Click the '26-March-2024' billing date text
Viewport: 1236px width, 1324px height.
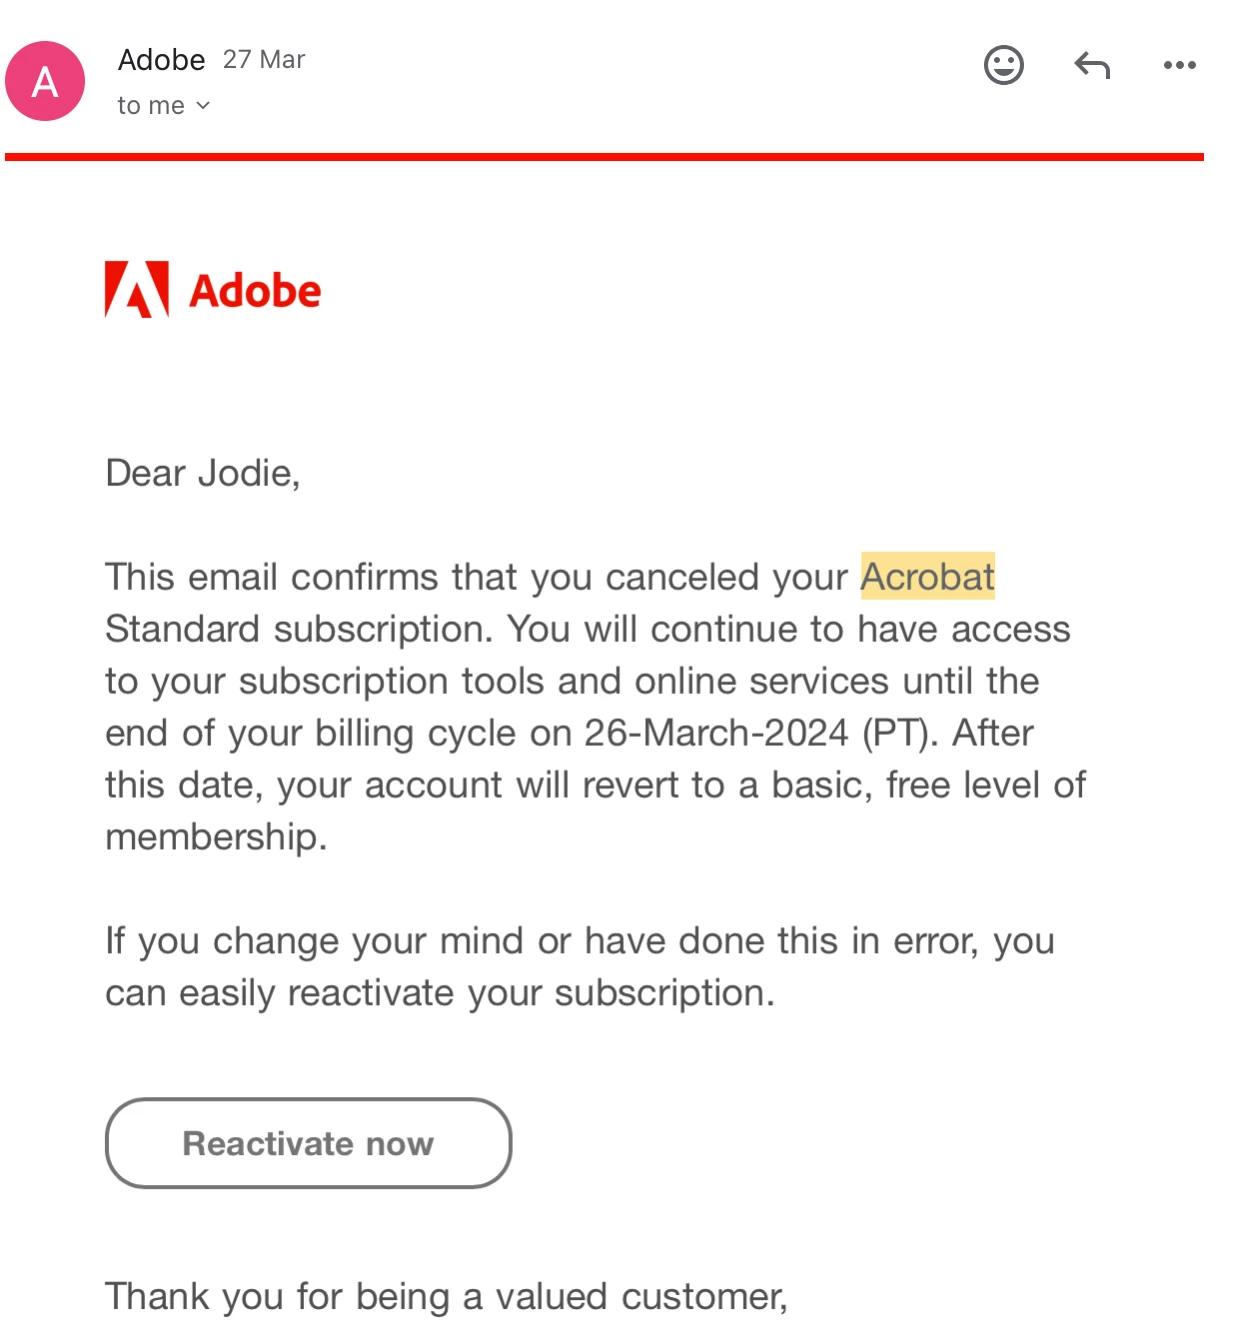point(716,733)
